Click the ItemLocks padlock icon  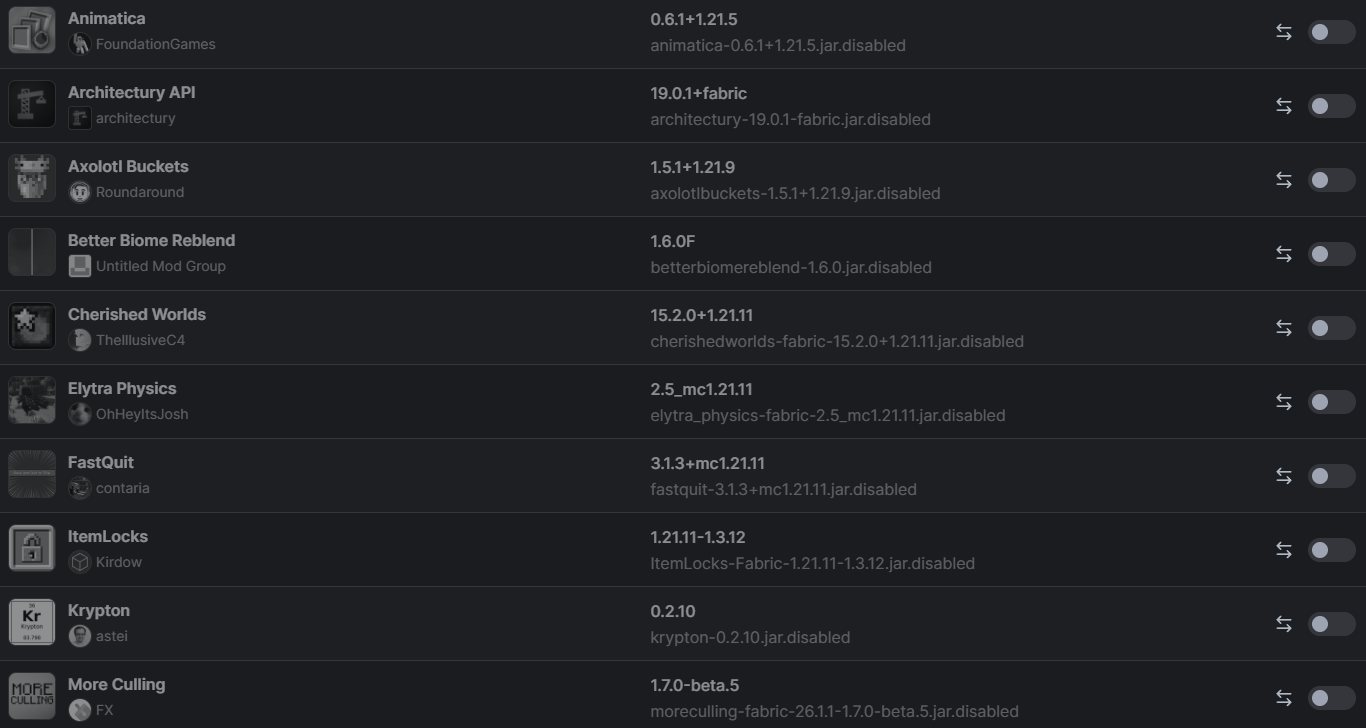[32, 548]
